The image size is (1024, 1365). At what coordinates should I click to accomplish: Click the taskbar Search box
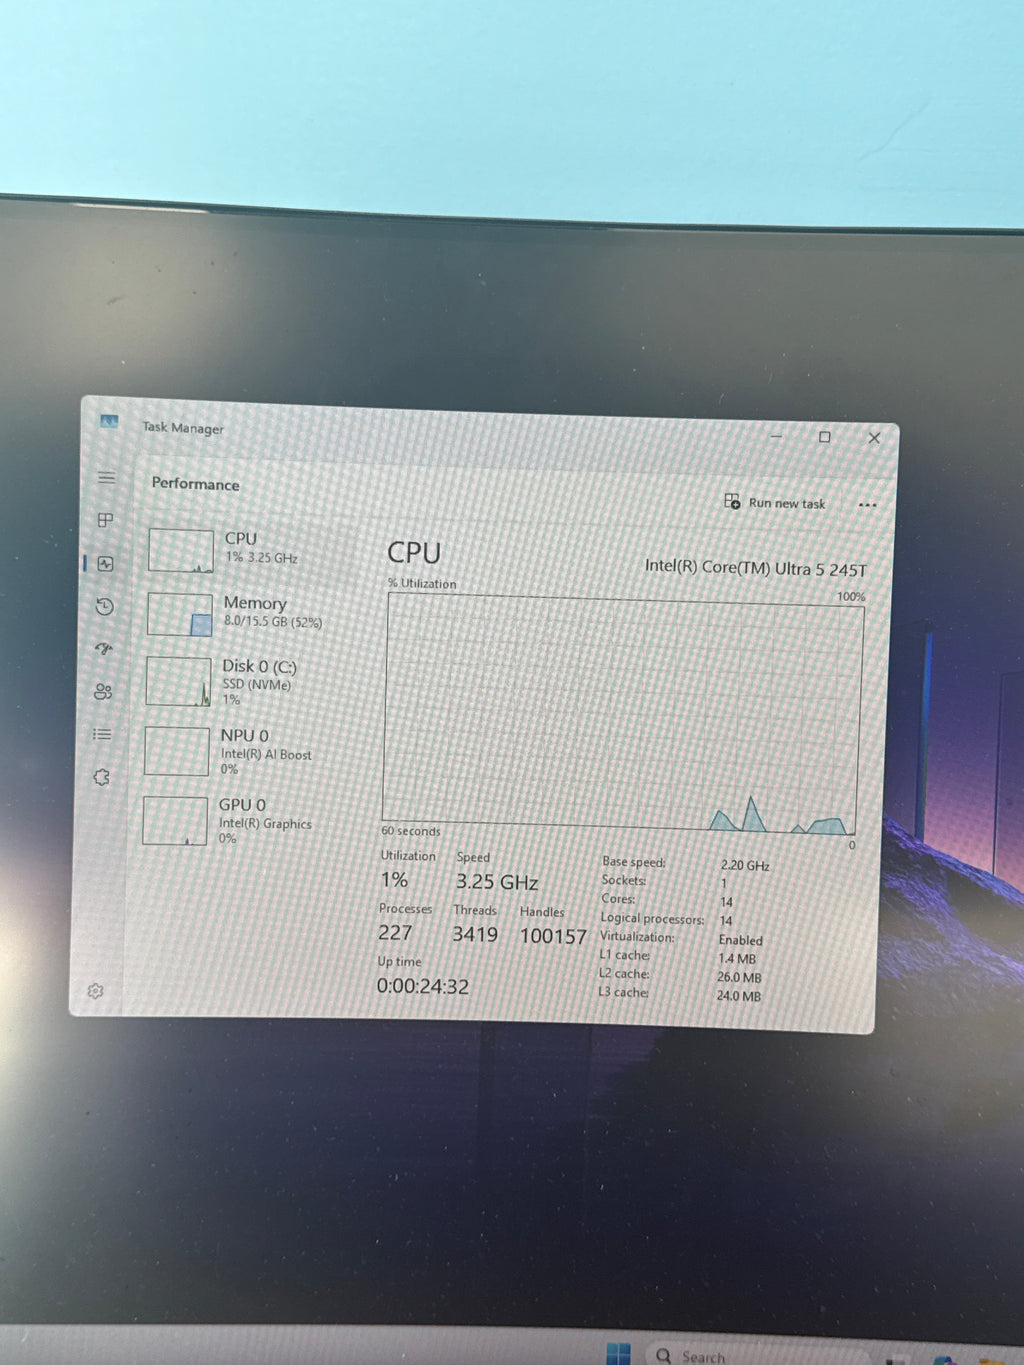click(x=760, y=1356)
